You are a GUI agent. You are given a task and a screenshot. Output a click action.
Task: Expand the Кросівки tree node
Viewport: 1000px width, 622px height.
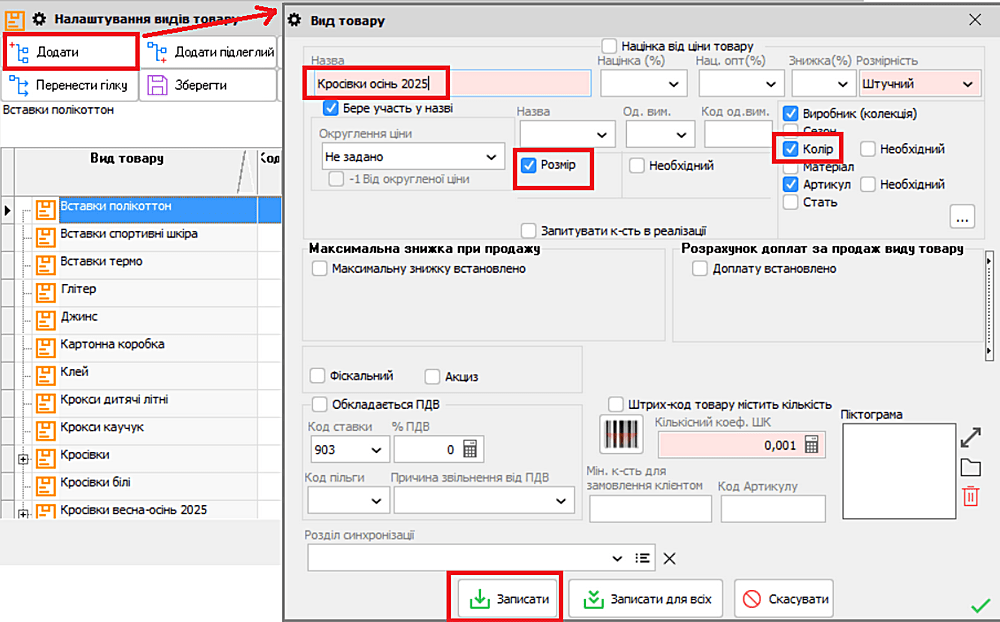[x=23, y=457]
